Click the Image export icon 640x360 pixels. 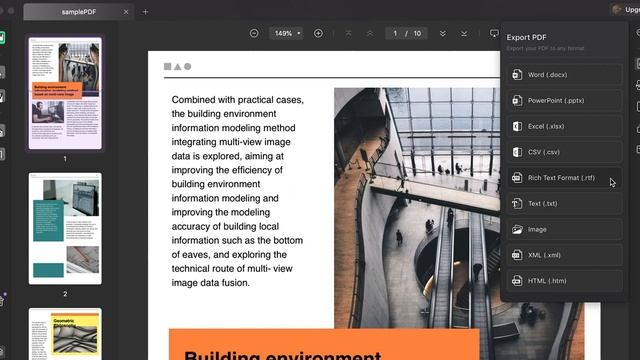pyautogui.click(x=517, y=229)
